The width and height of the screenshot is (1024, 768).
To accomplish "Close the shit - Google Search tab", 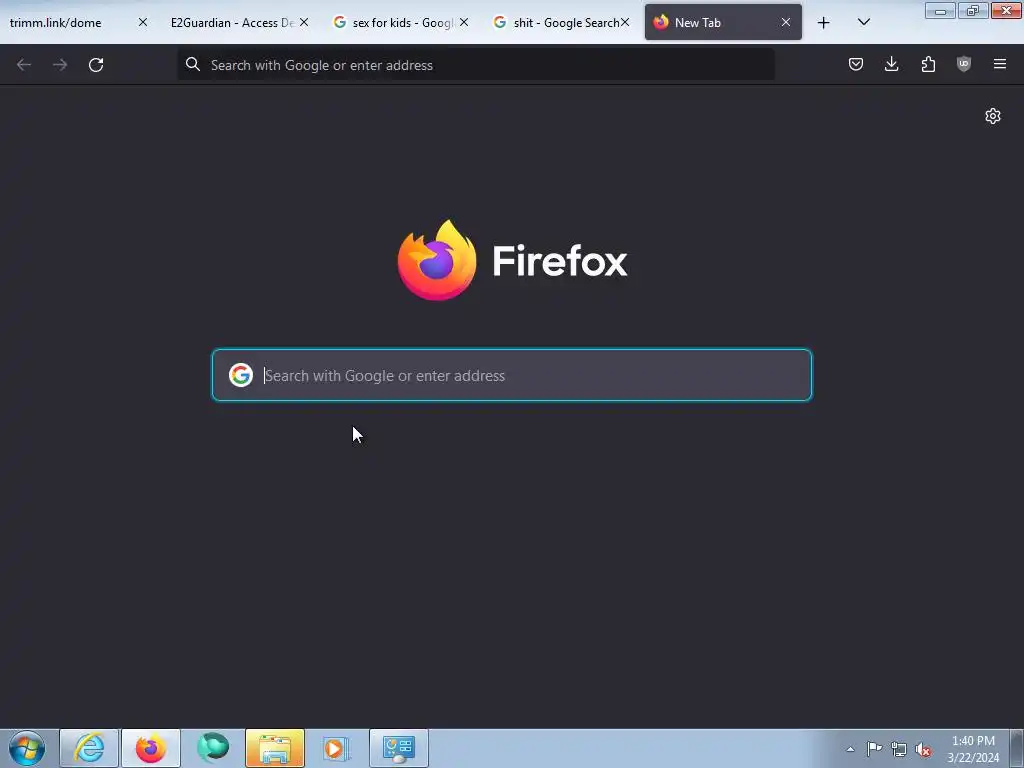I will (x=625, y=22).
